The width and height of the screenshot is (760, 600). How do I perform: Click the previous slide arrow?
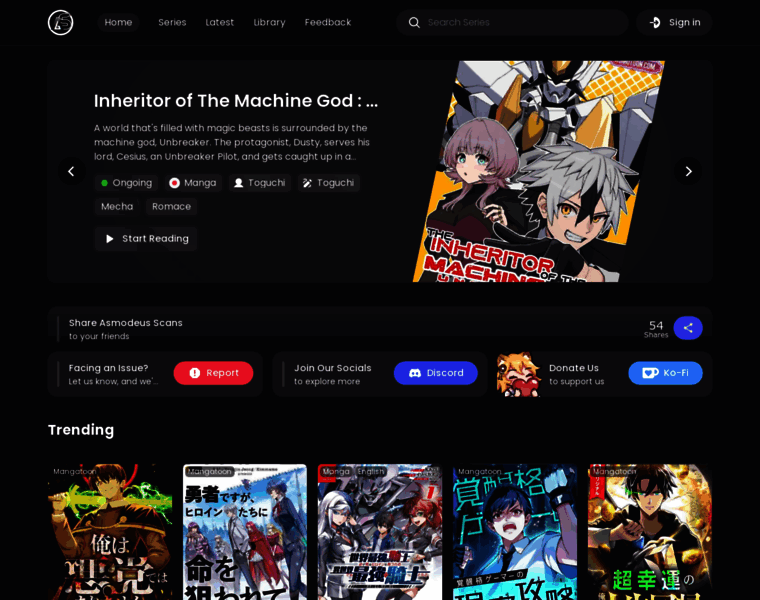(x=71, y=171)
